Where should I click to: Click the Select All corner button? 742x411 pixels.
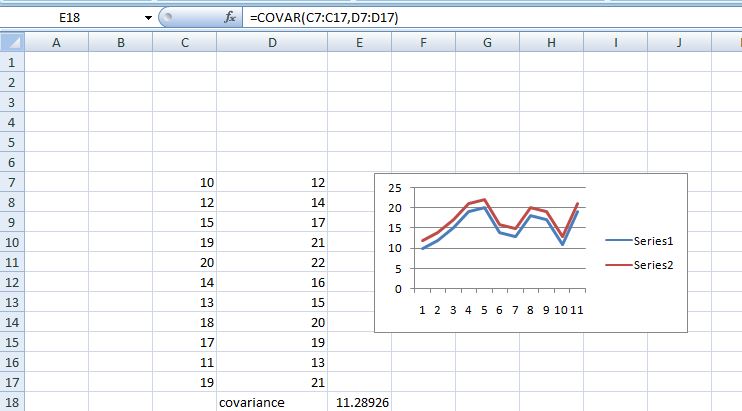pyautogui.click(x=11, y=41)
